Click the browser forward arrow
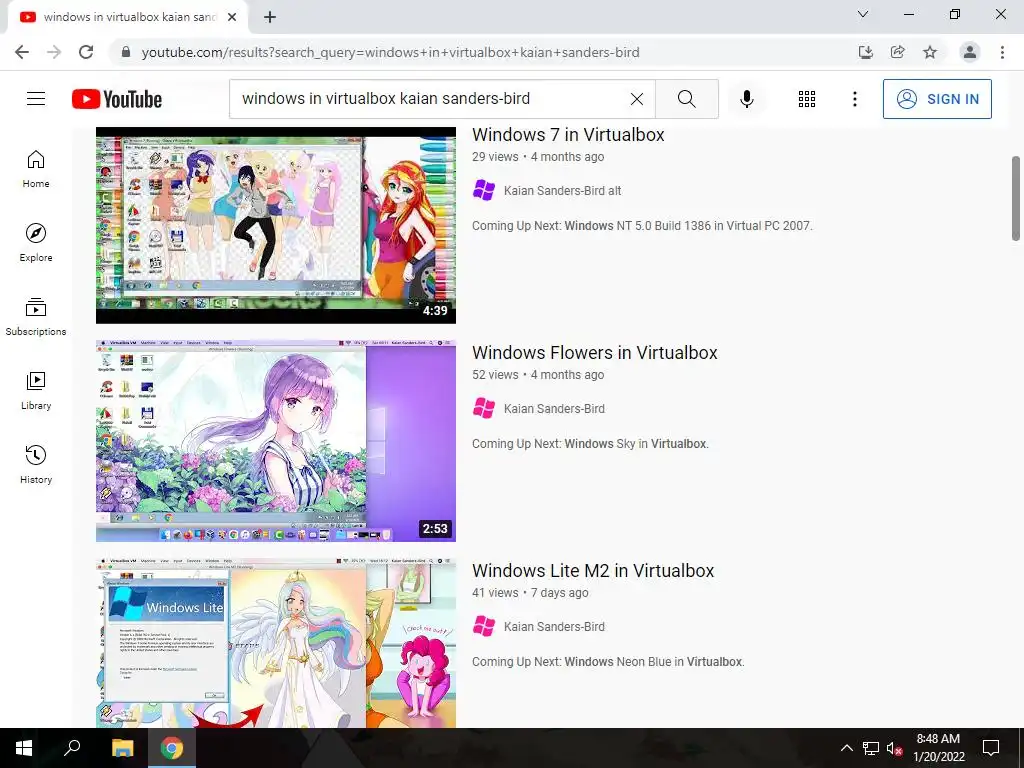The image size is (1024, 768). click(x=54, y=52)
